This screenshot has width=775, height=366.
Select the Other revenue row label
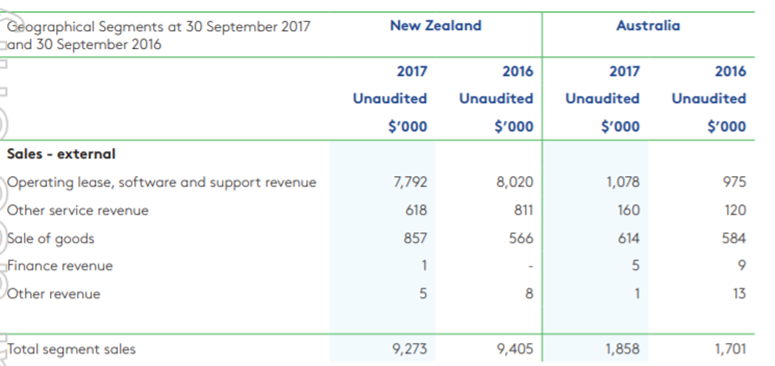click(x=53, y=294)
